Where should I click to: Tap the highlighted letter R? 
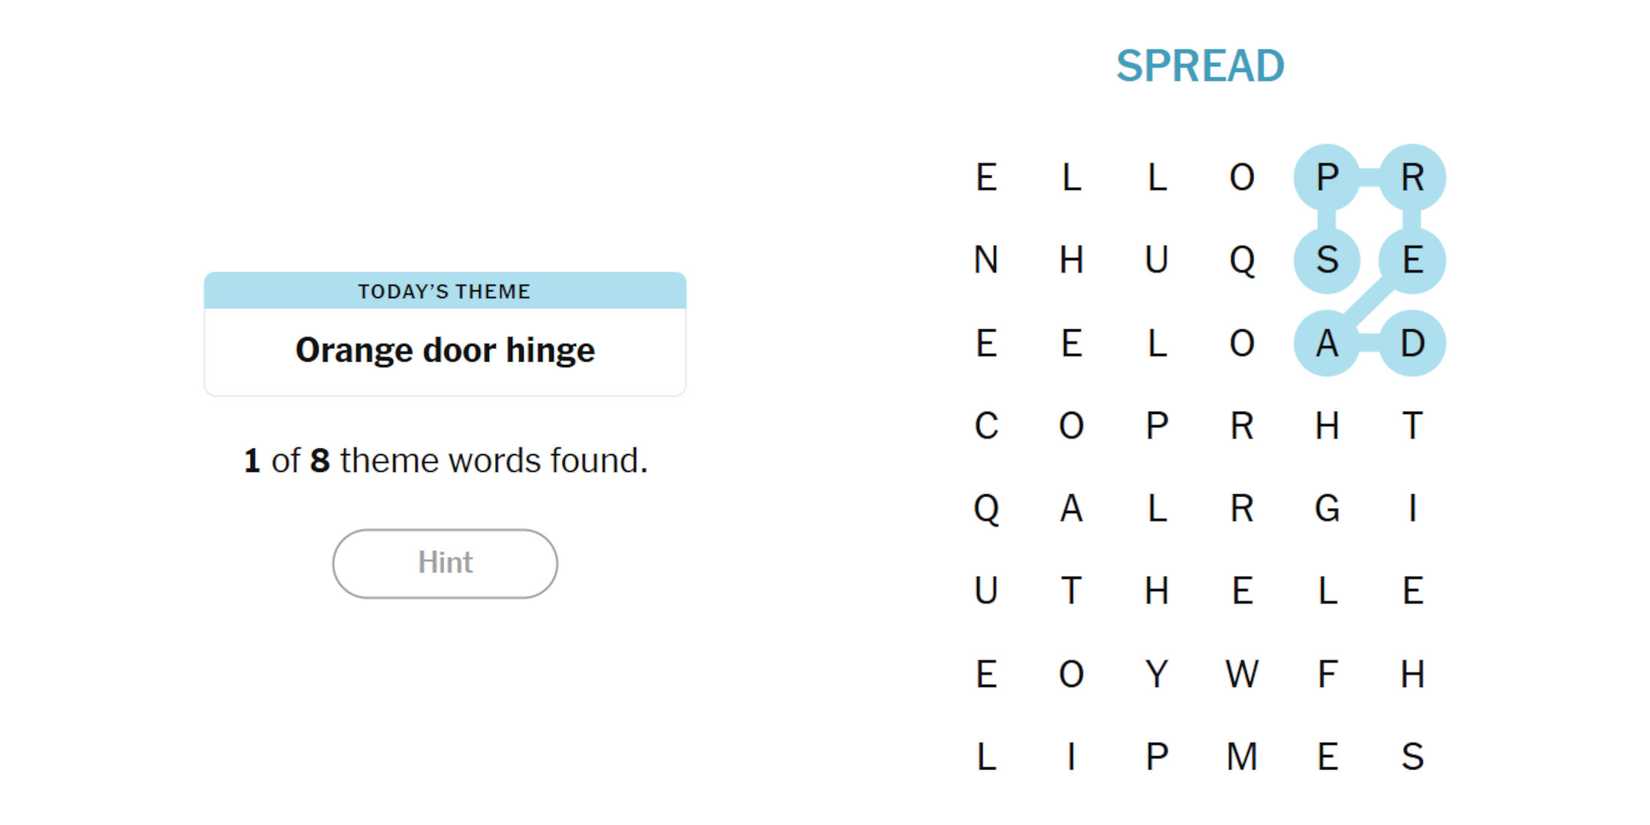[1412, 178]
